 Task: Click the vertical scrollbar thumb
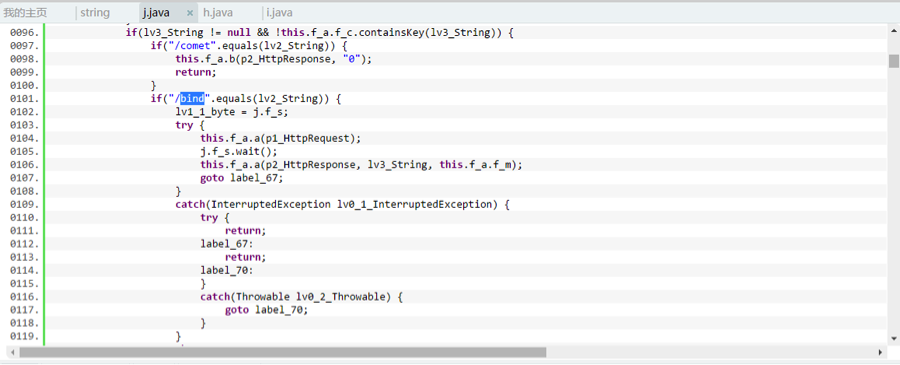tap(894, 61)
